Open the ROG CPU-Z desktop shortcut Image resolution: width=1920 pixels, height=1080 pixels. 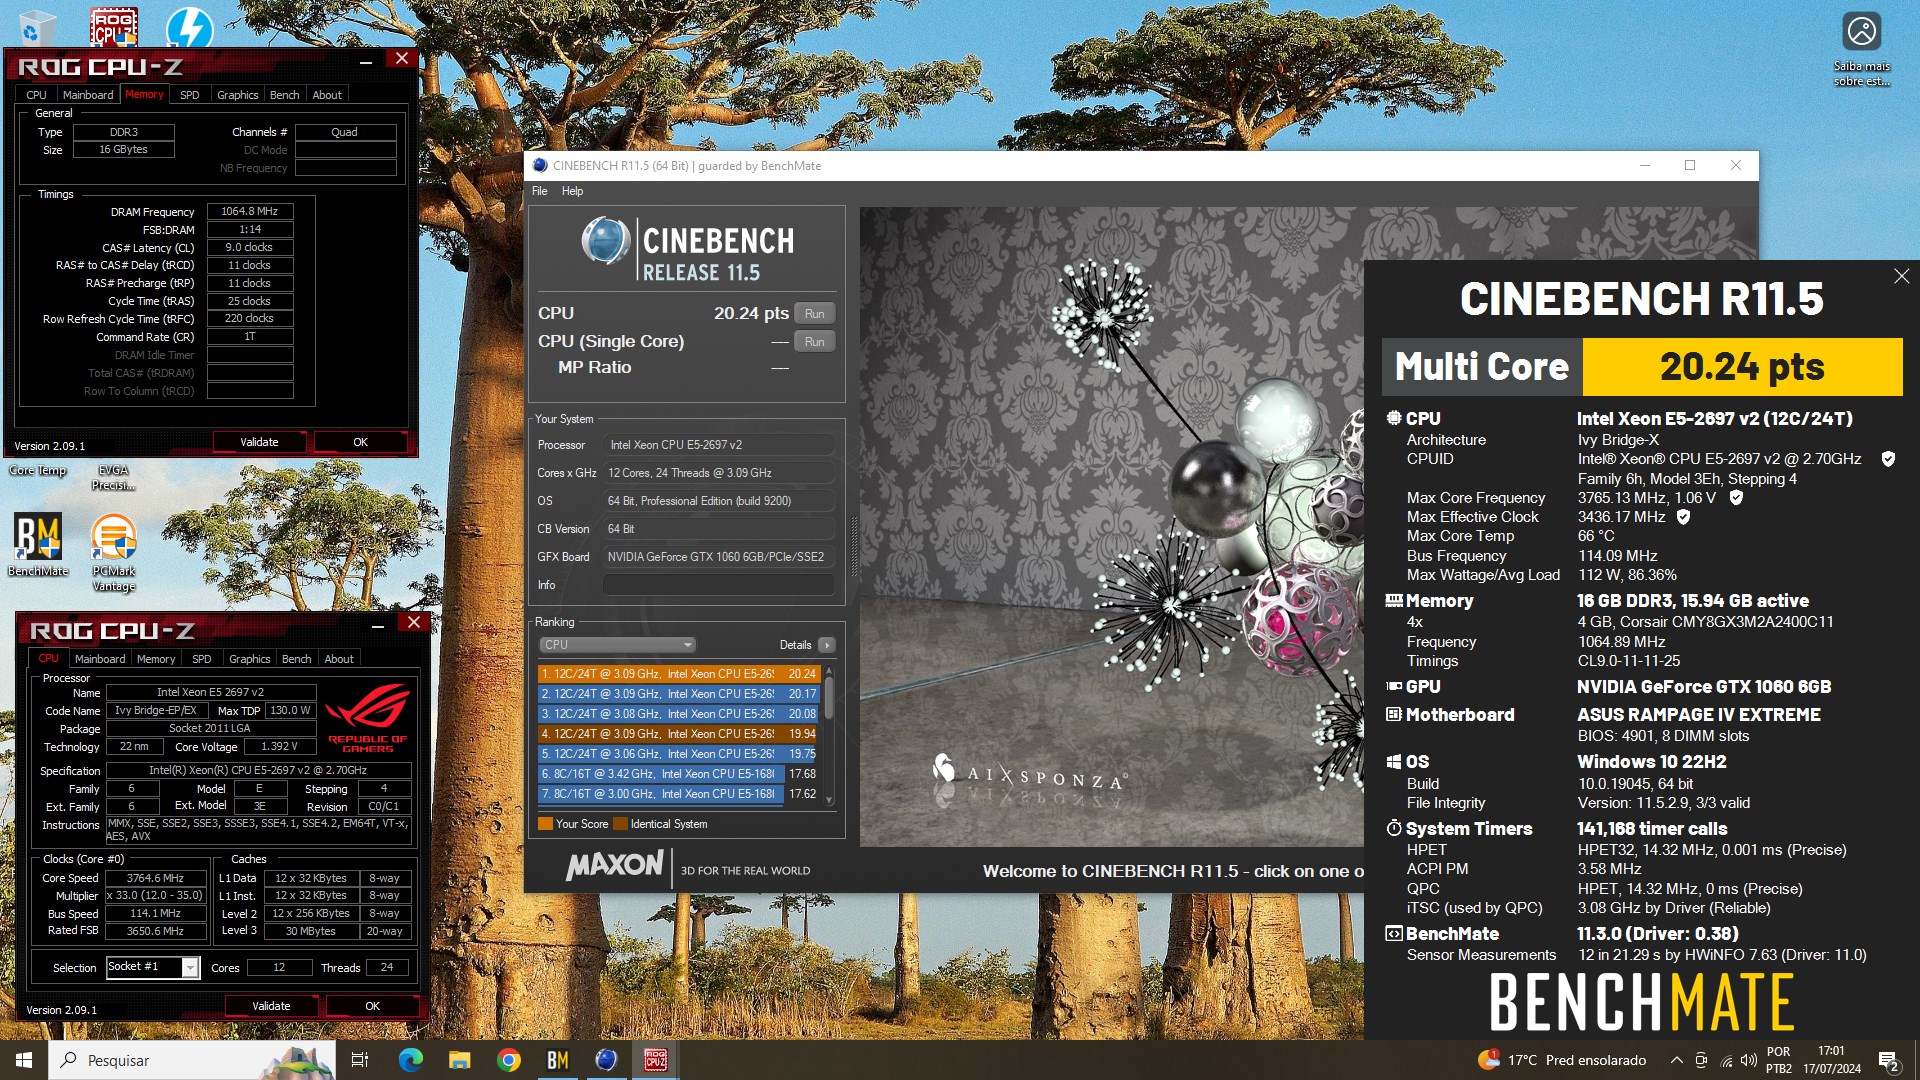pyautogui.click(x=113, y=27)
